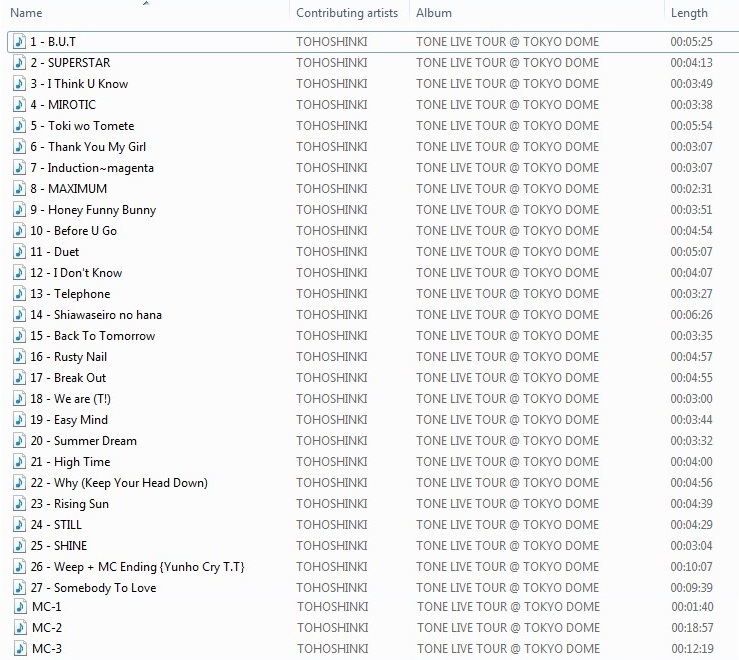The width and height of the screenshot is (739, 660).
Task: Click the file icon of 7 - Induction~magenta
Action: pos(19,168)
